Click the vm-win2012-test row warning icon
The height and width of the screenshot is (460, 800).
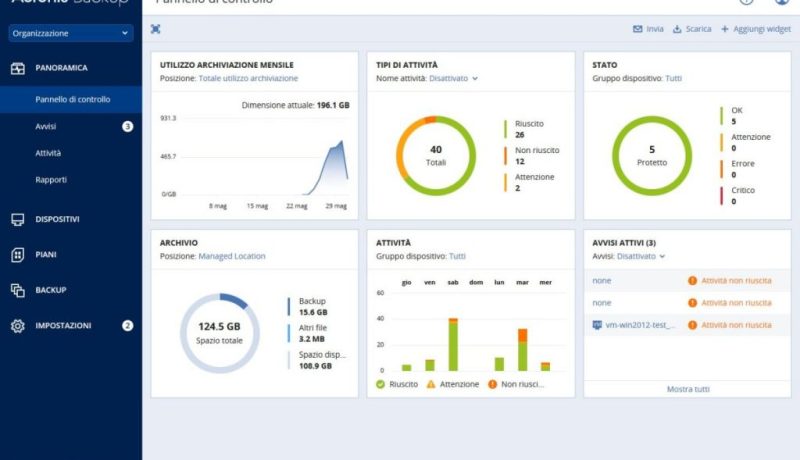pos(692,325)
